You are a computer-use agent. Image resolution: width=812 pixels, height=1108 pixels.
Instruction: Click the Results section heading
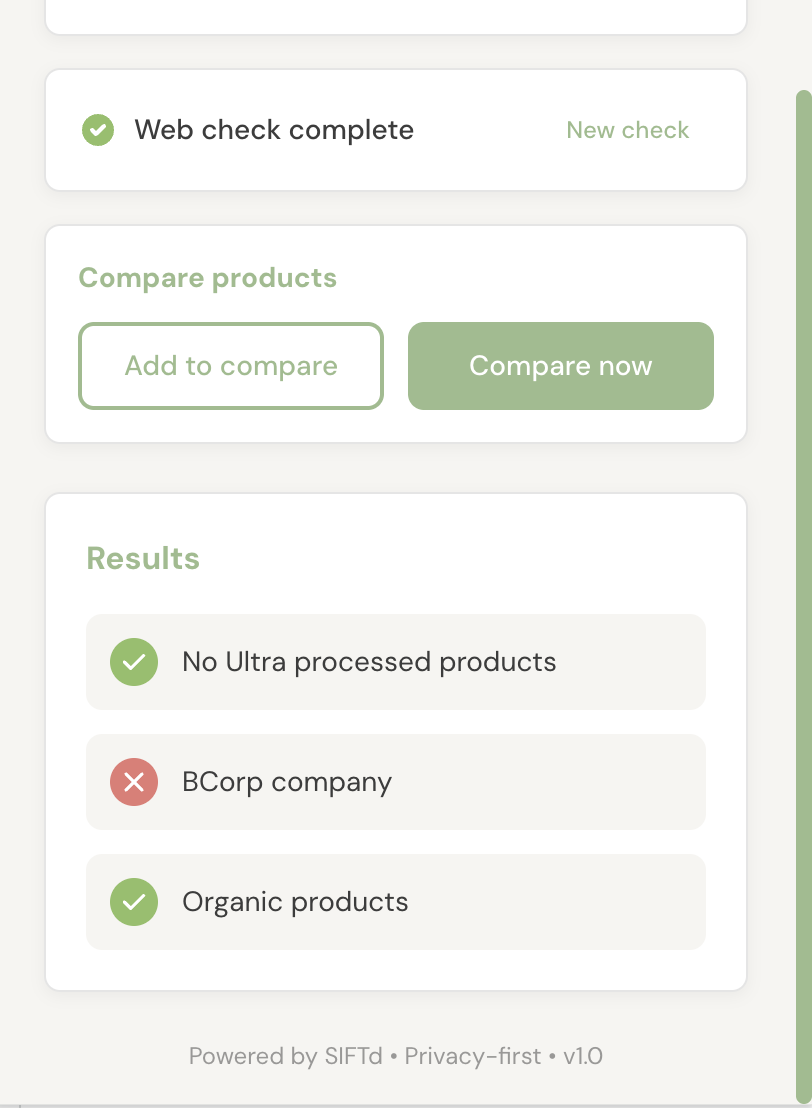pyautogui.click(x=143, y=558)
